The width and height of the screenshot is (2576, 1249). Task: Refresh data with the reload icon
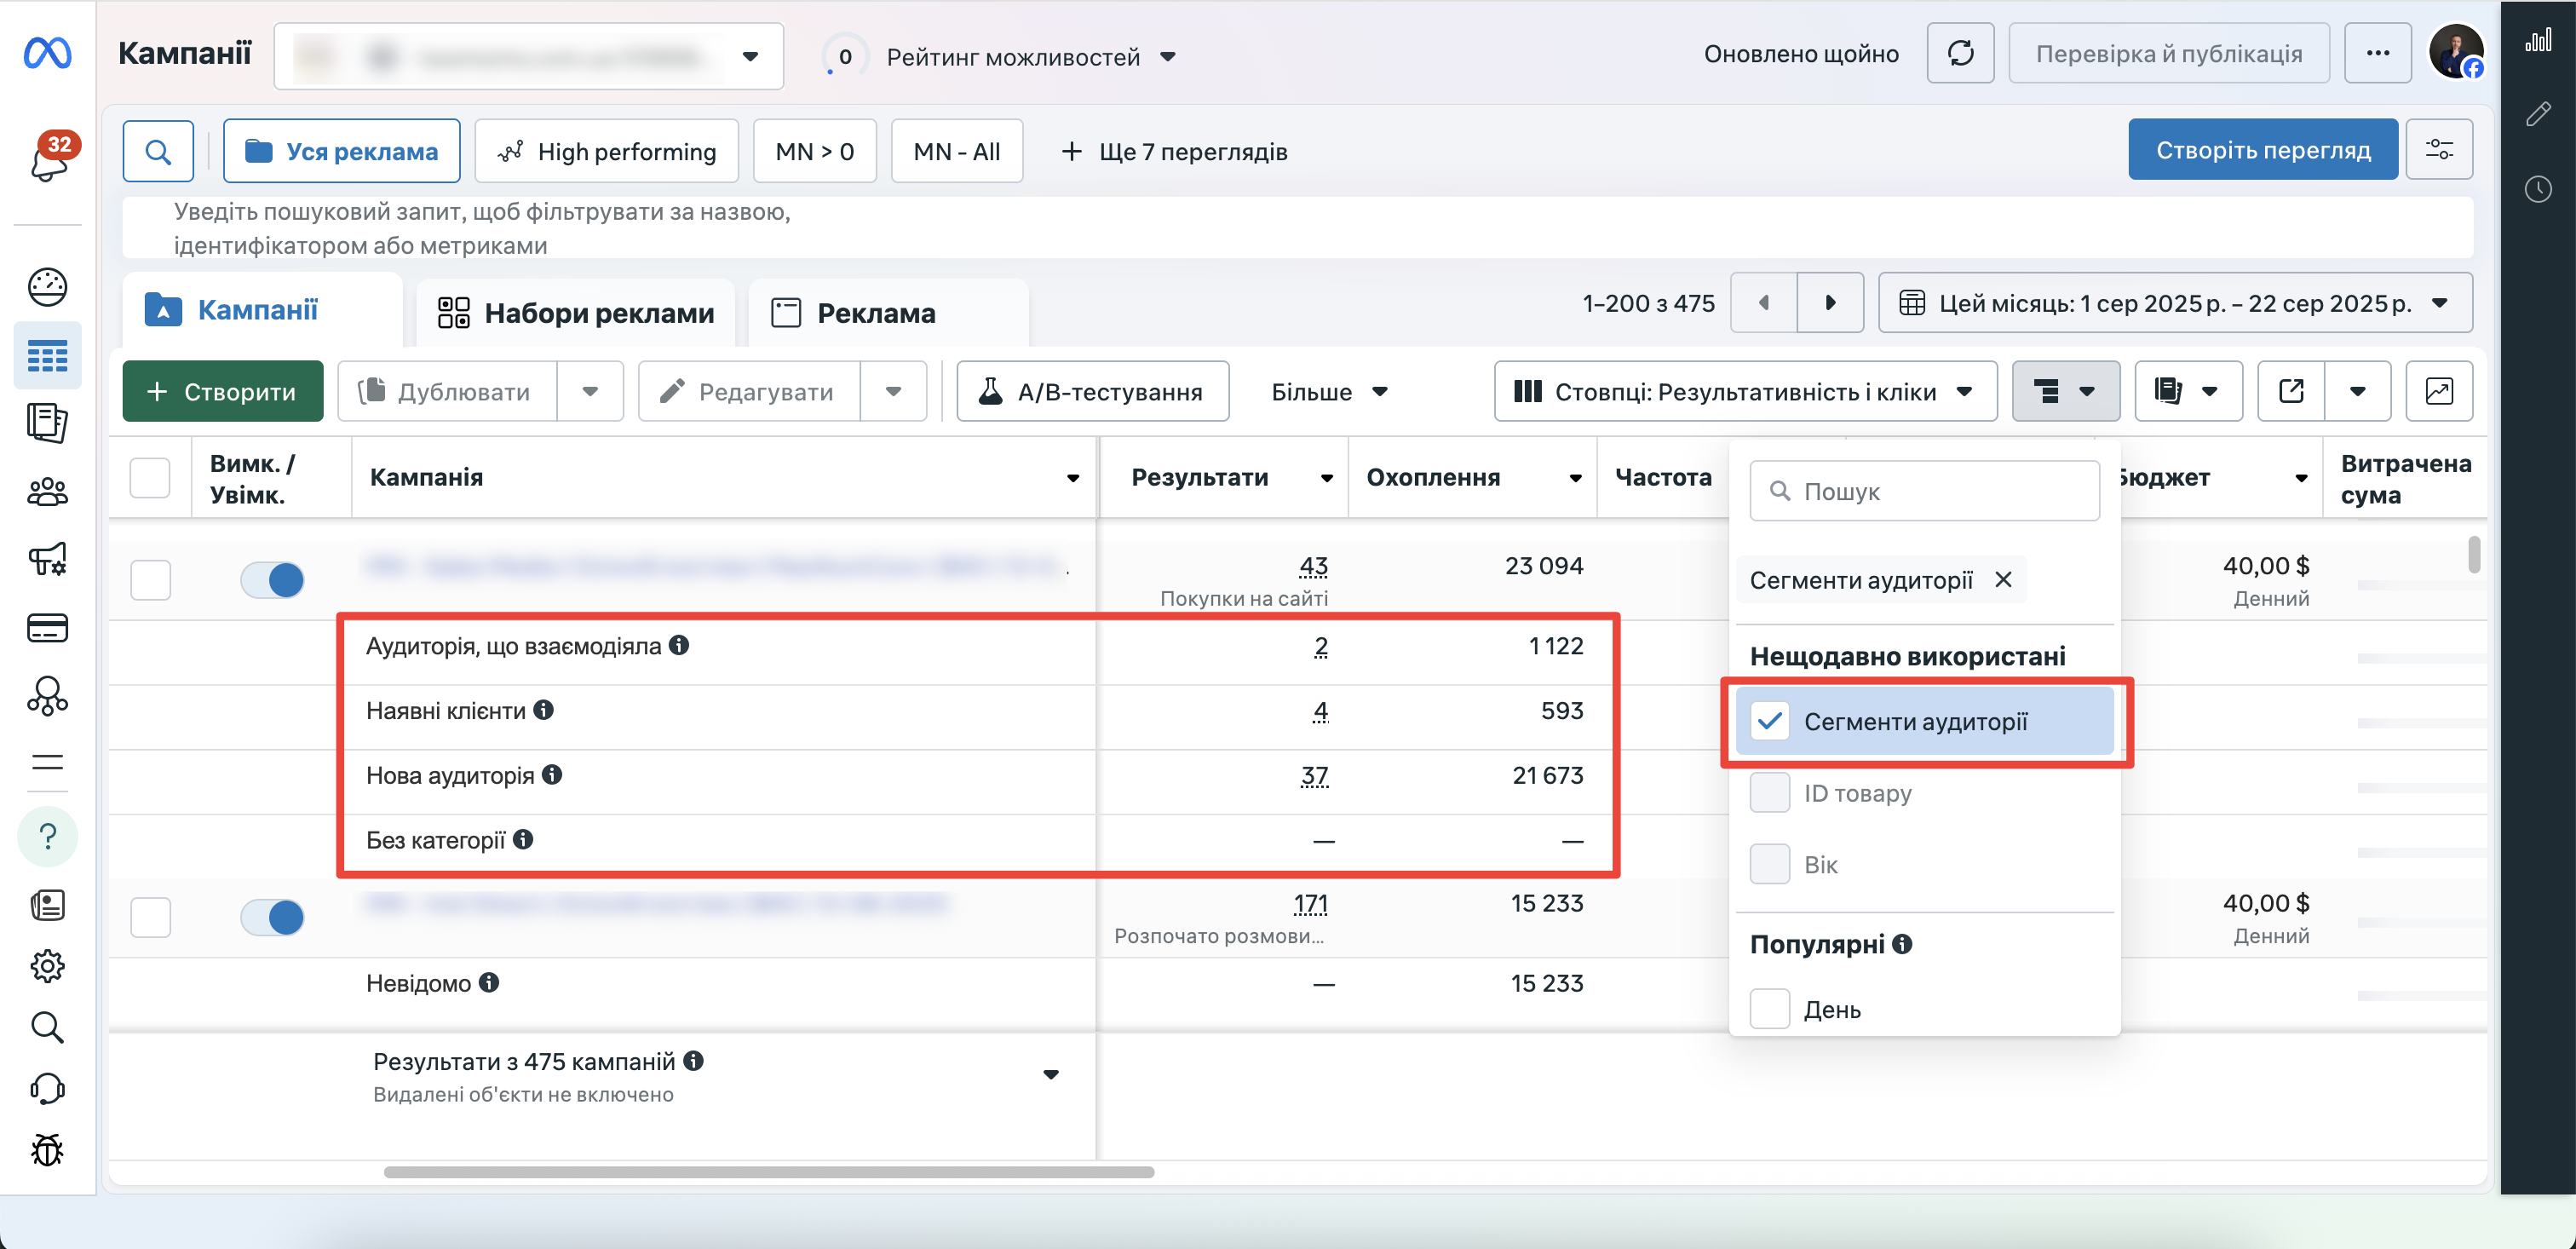click(1960, 54)
